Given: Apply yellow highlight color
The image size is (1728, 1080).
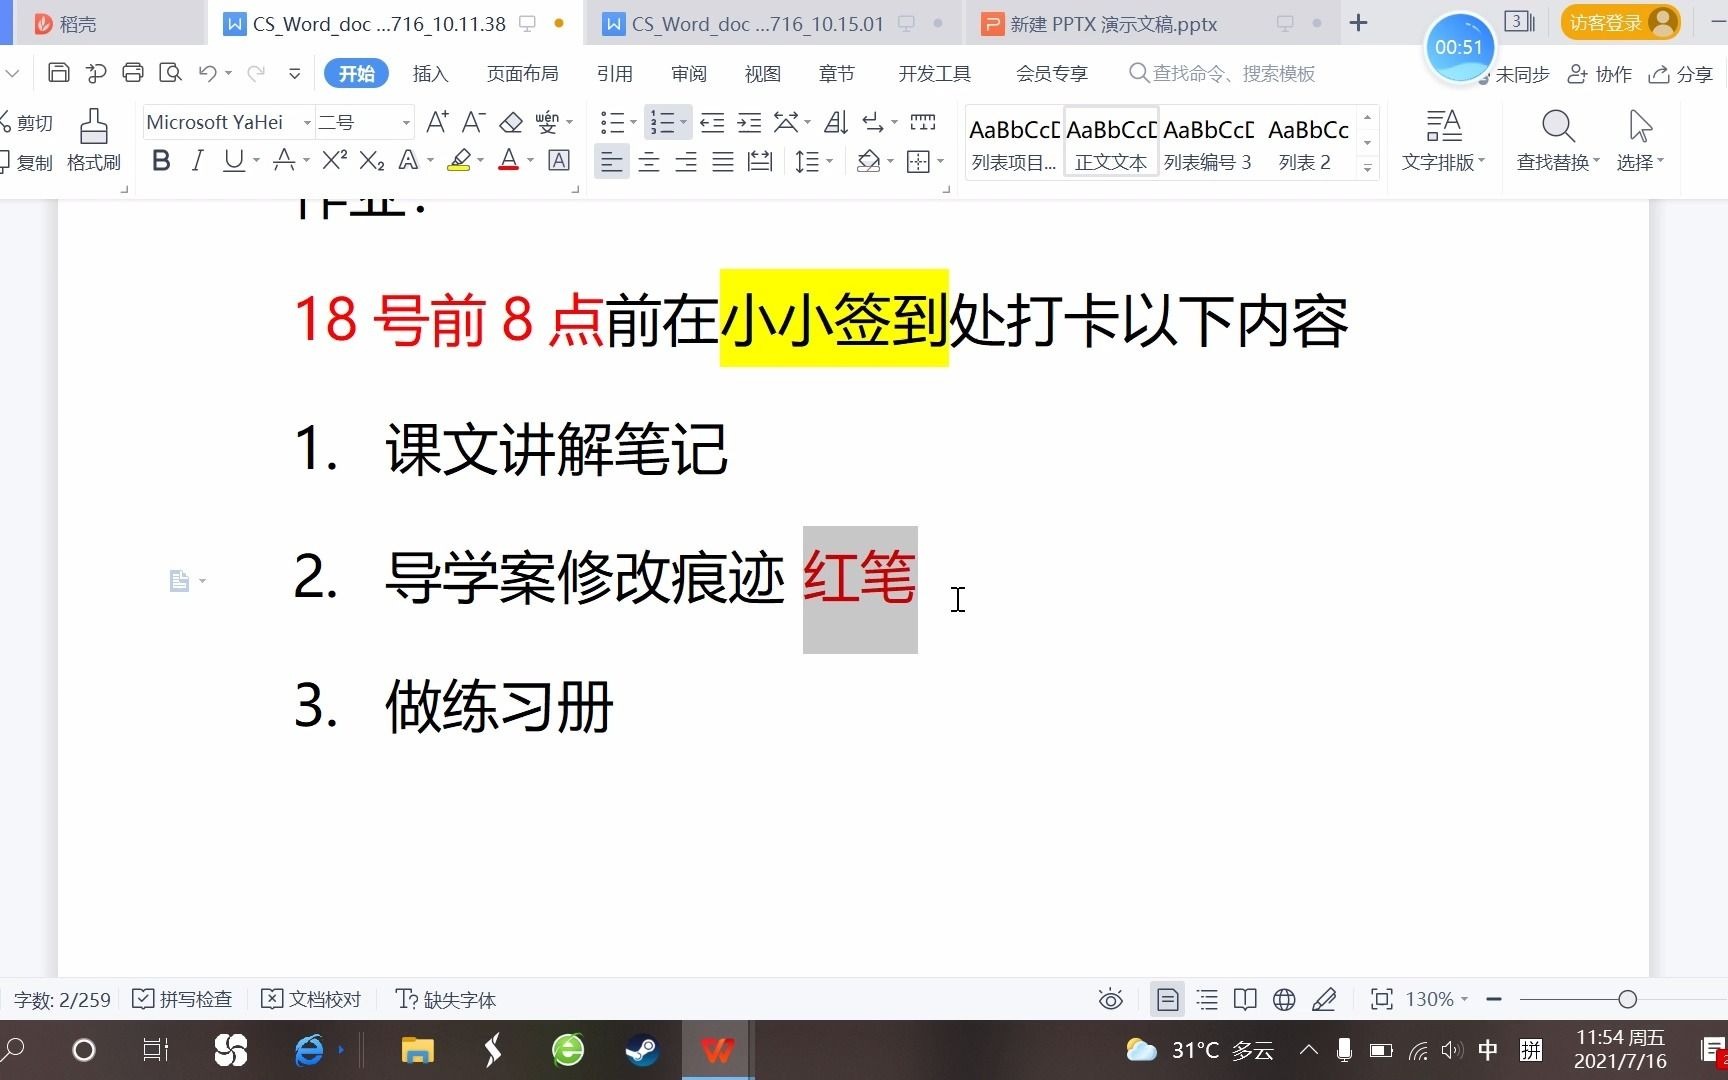Looking at the screenshot, I should click(459, 160).
